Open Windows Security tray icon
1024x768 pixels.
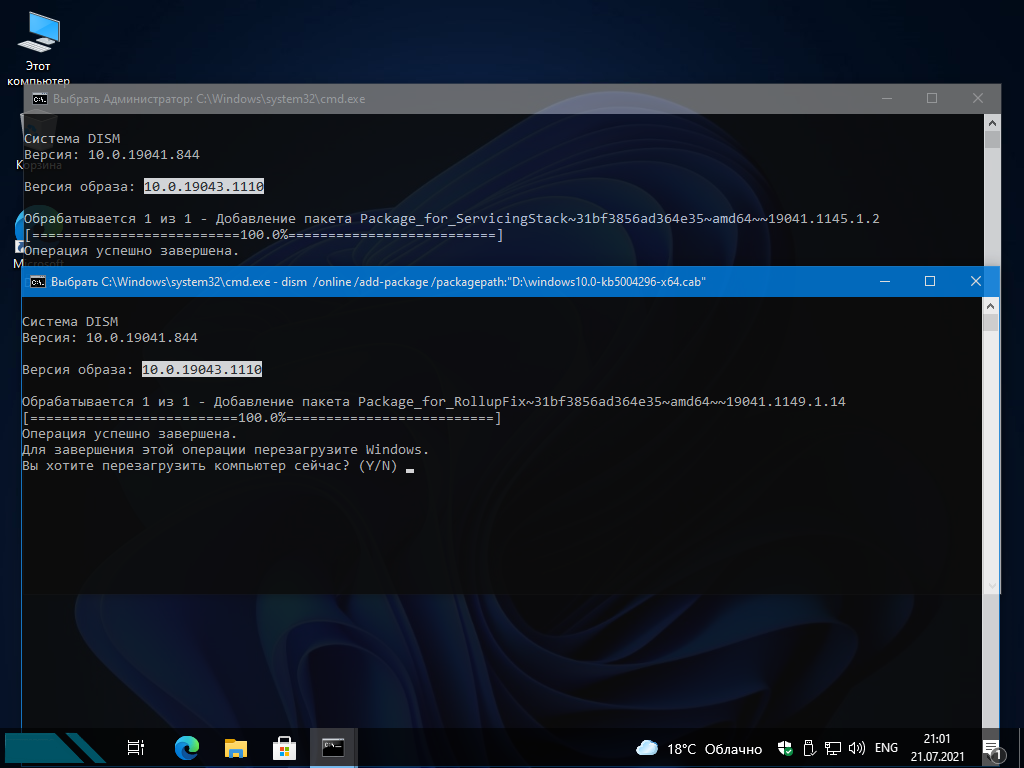pos(786,748)
